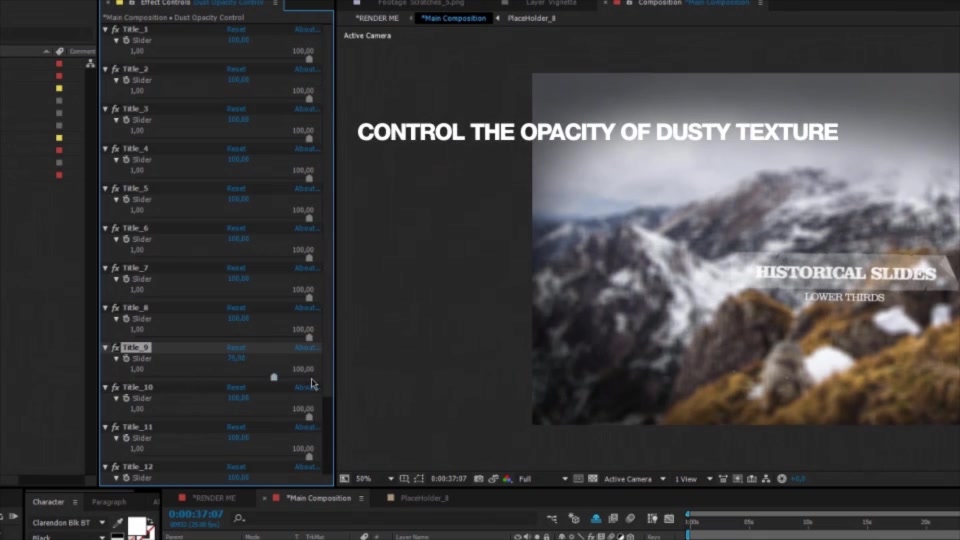Click the Title_2 slider handle
This screenshot has width=960, height=540.
[x=309, y=99]
